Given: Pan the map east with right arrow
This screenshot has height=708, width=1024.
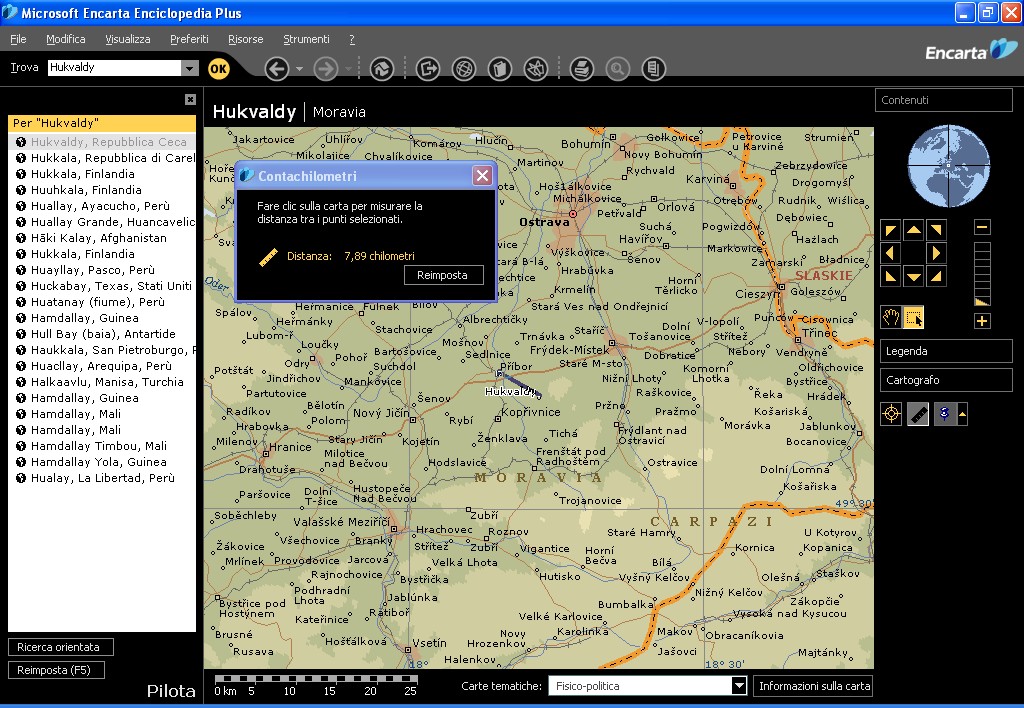Looking at the screenshot, I should (936, 253).
